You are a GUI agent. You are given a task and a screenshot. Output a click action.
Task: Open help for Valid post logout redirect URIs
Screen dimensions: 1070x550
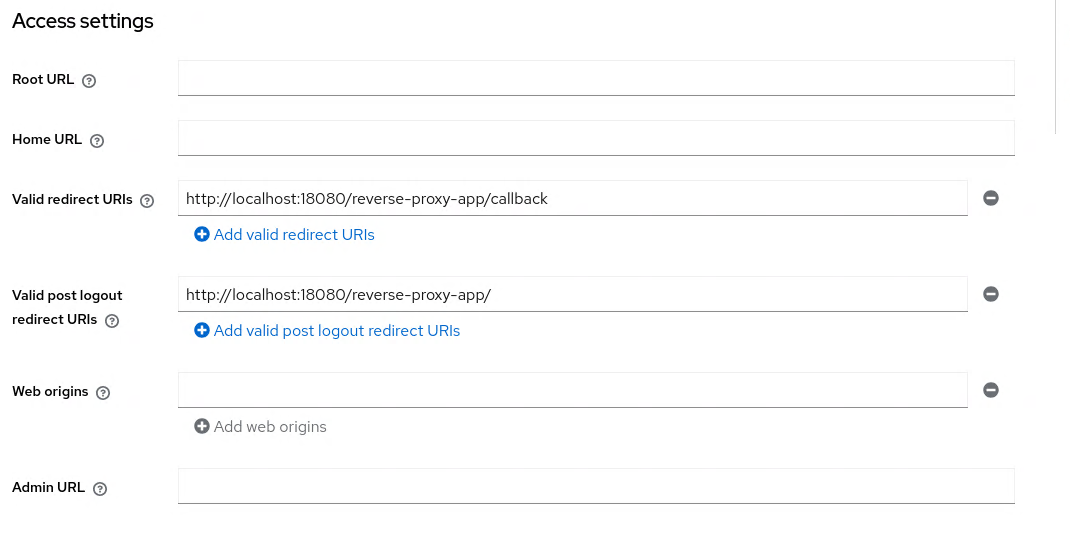click(x=112, y=322)
